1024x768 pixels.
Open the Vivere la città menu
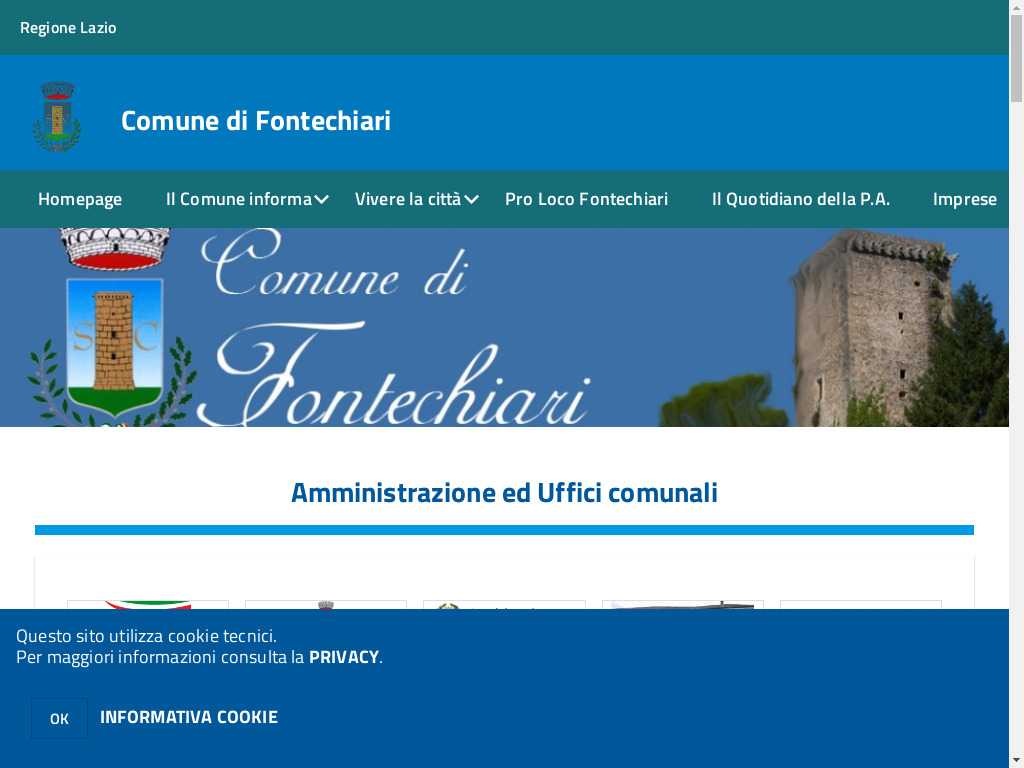[x=407, y=199]
